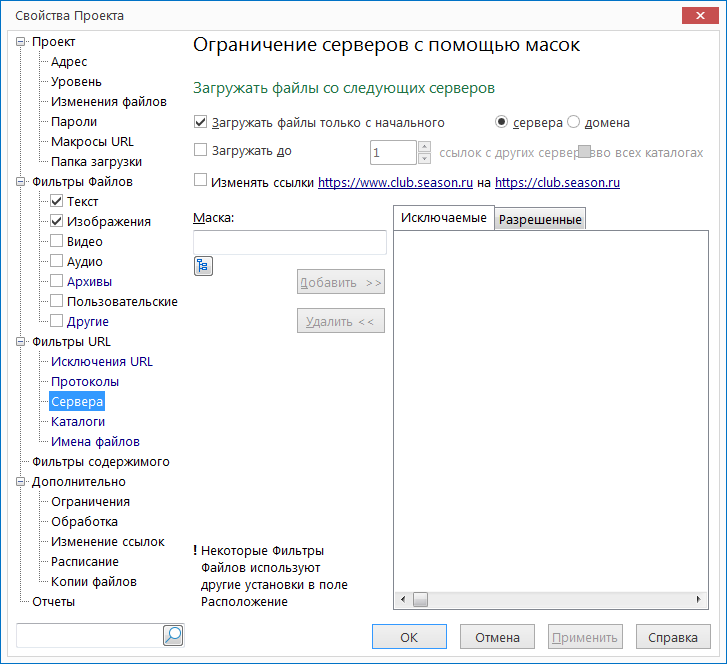Image resolution: width=727 pixels, height=664 pixels.
Task: Click the magnifier search icon
Action: click(x=173, y=635)
